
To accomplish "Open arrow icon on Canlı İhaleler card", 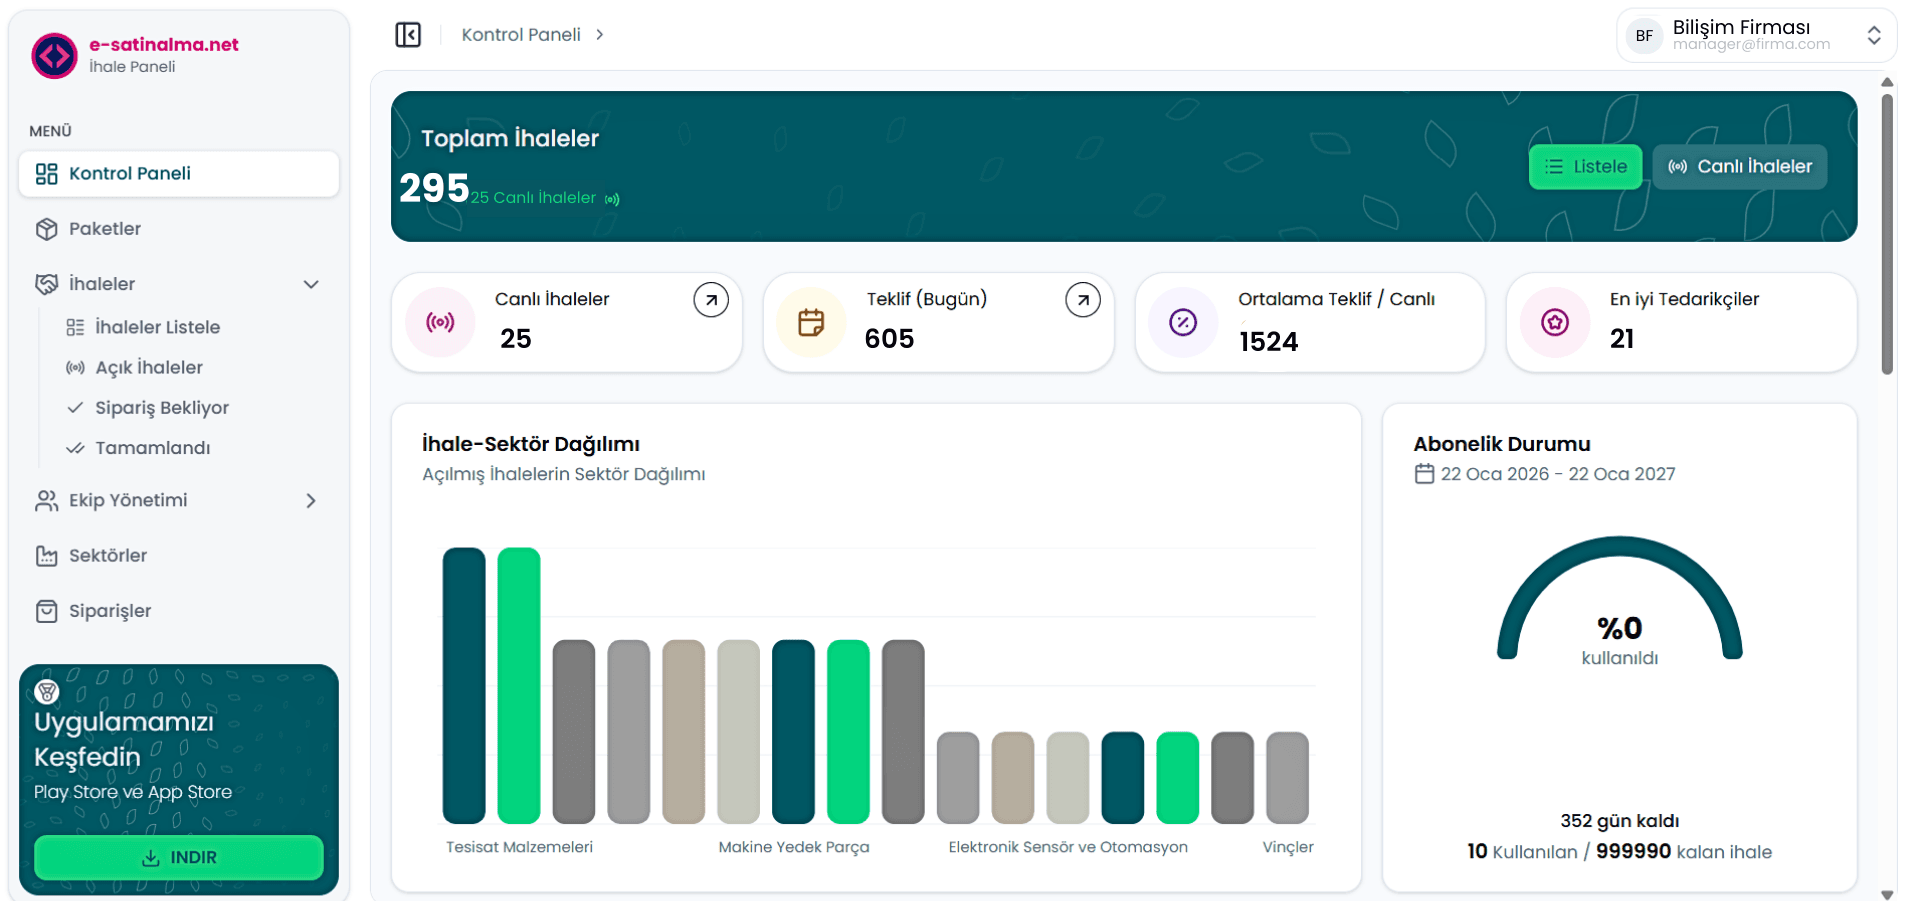I will click(x=710, y=300).
